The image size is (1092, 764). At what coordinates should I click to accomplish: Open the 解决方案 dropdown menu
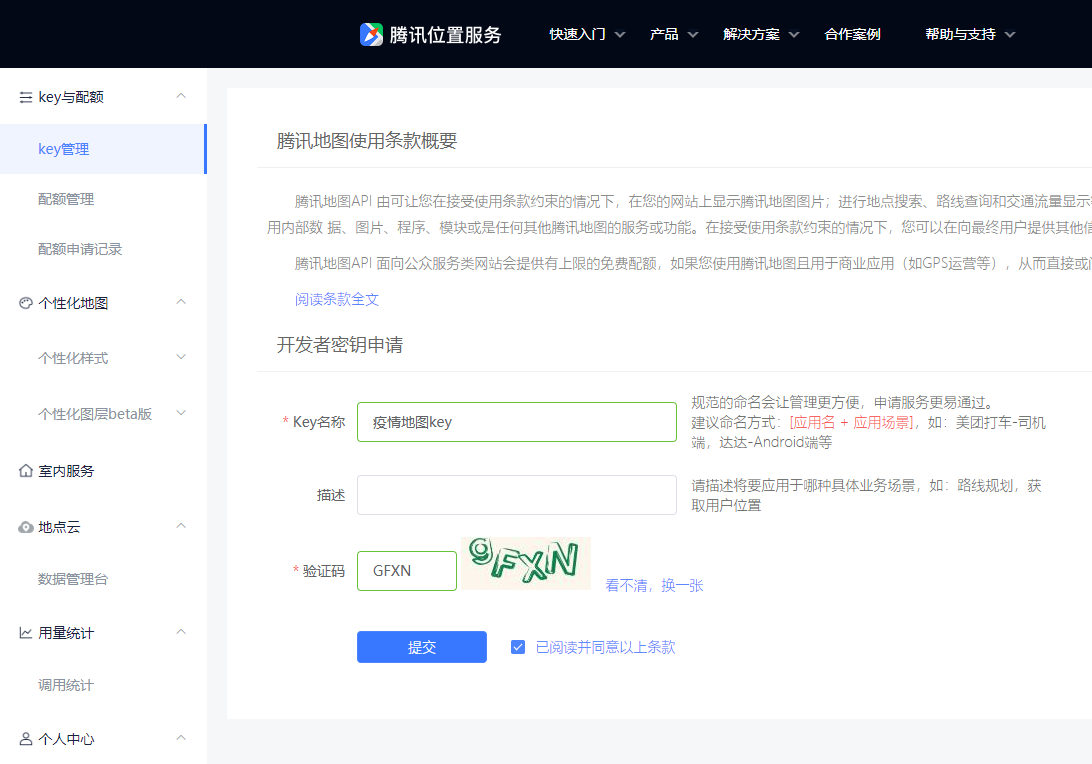point(761,34)
